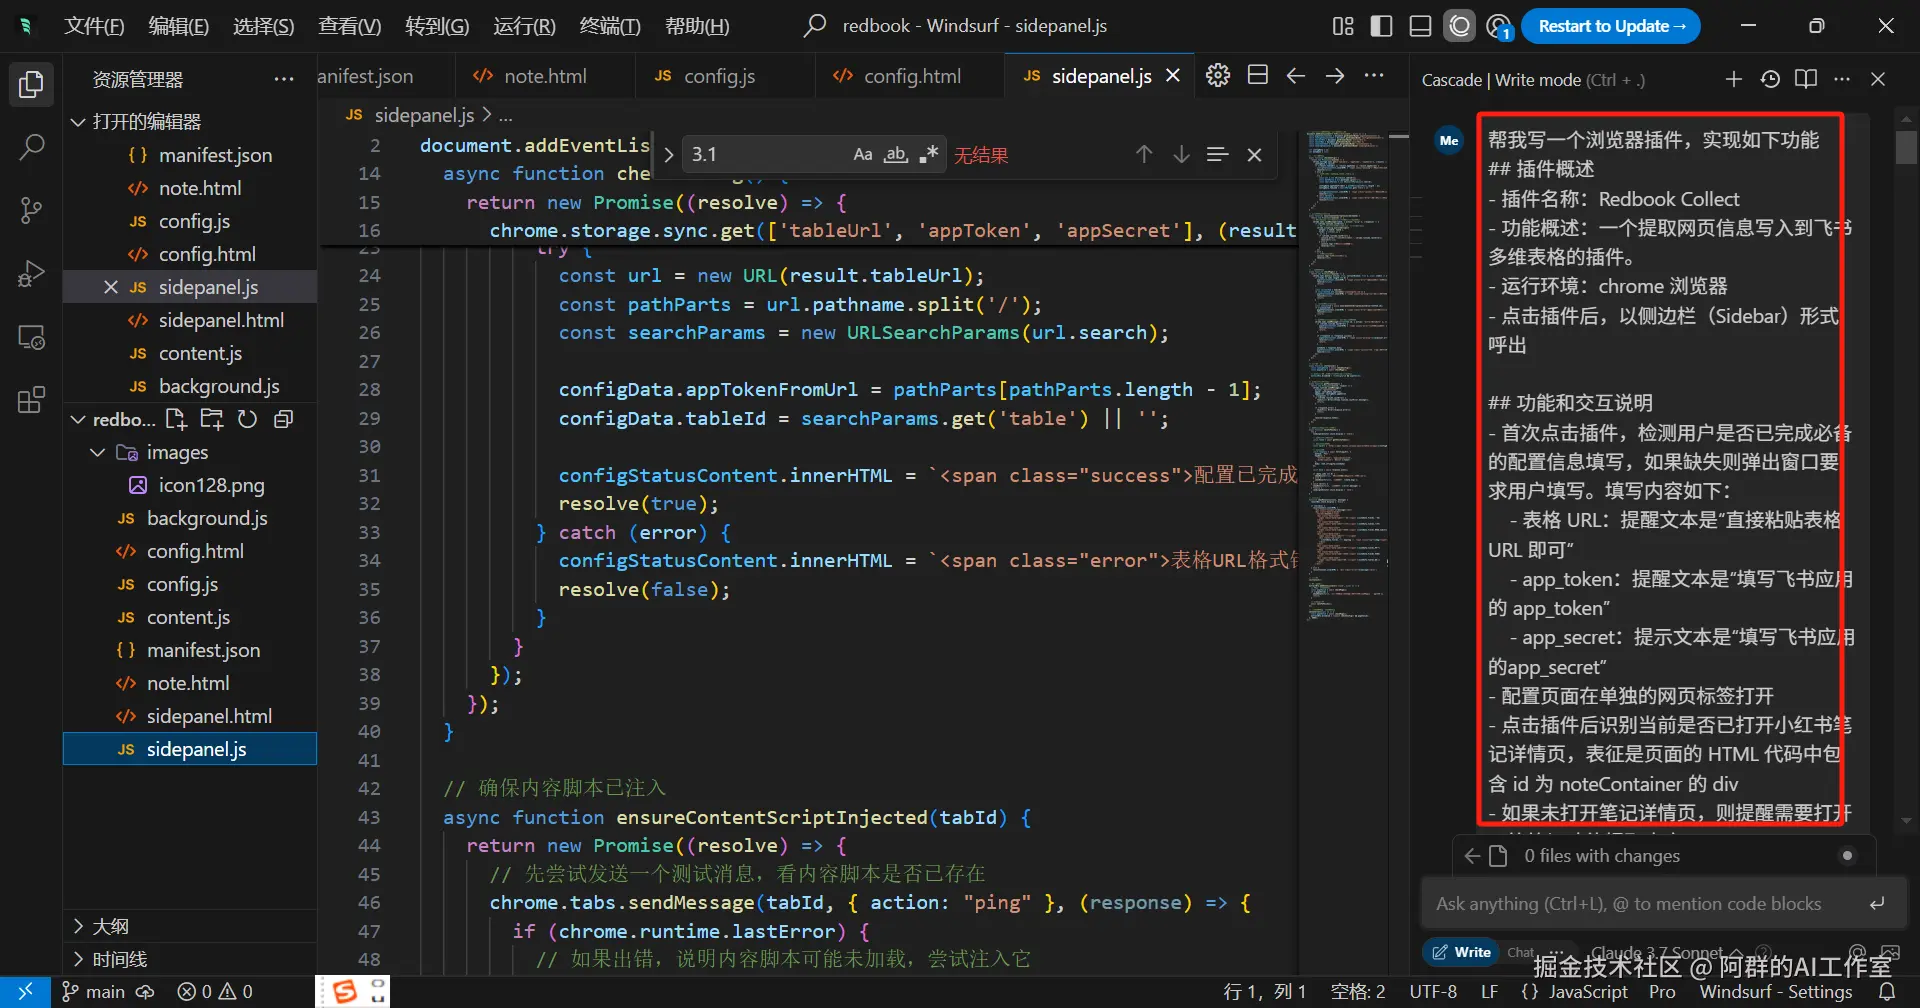Screen dimensions: 1920x1008
Task: Open Run and Debug view
Action: click(x=31, y=273)
